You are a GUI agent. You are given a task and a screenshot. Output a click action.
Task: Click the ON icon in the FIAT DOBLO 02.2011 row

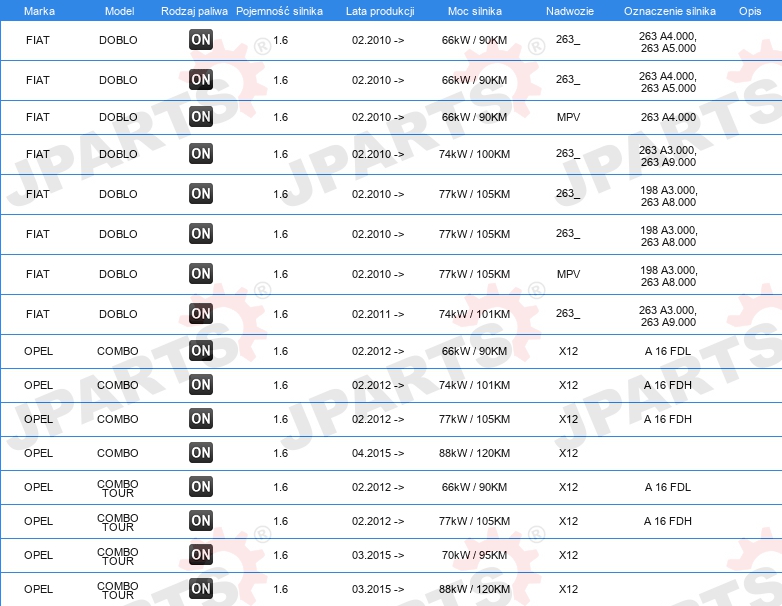[x=201, y=314]
